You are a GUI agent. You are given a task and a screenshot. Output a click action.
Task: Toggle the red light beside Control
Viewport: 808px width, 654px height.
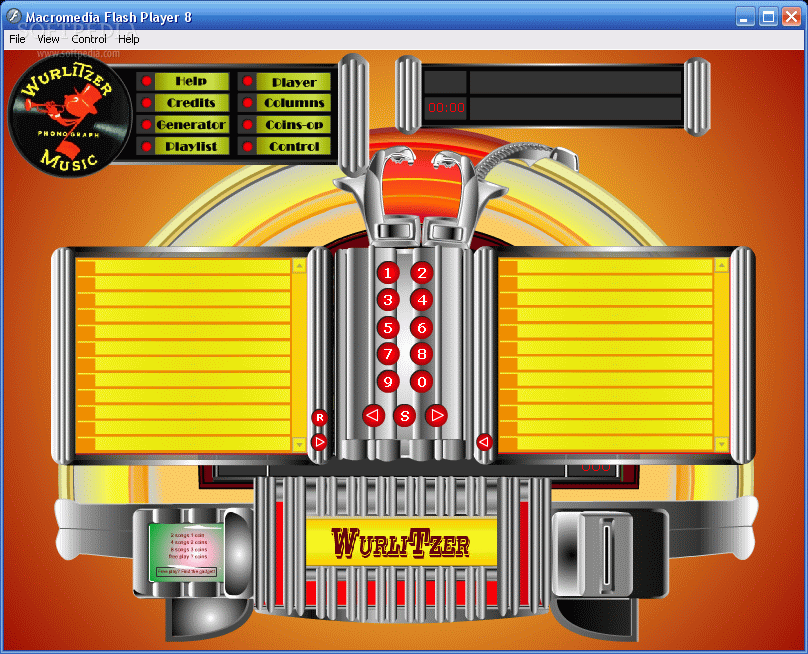point(248,146)
